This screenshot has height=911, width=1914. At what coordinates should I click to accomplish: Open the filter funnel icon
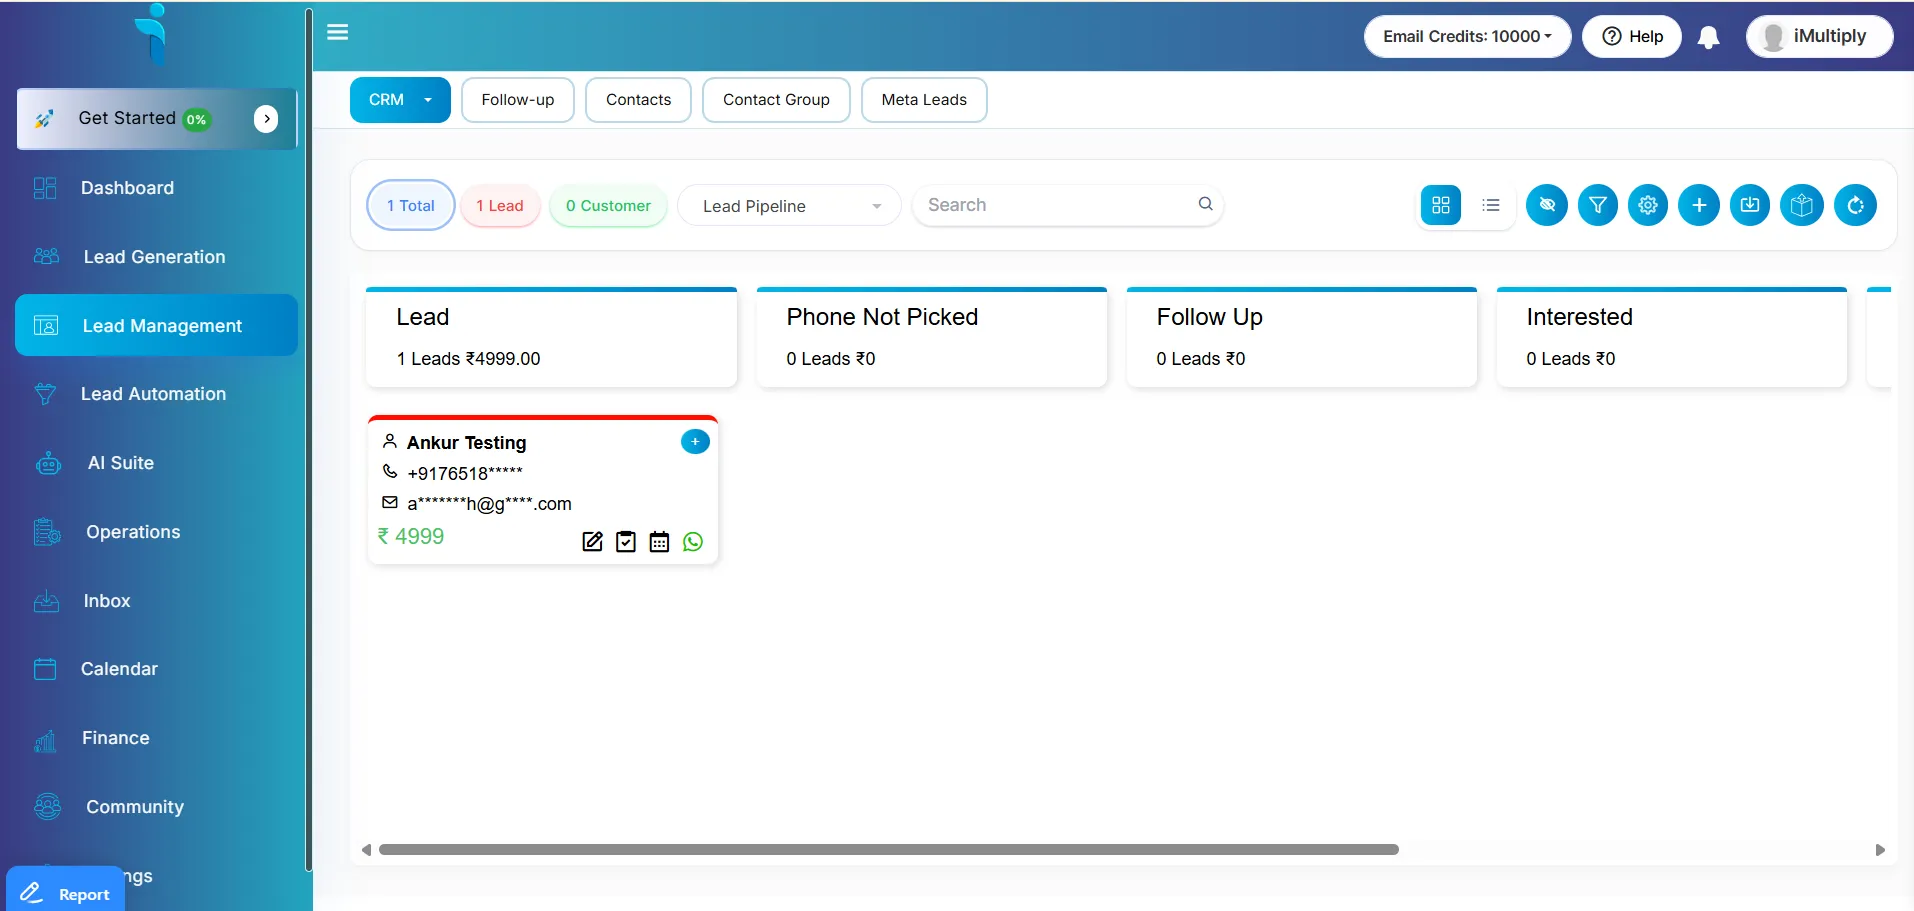pos(1597,206)
